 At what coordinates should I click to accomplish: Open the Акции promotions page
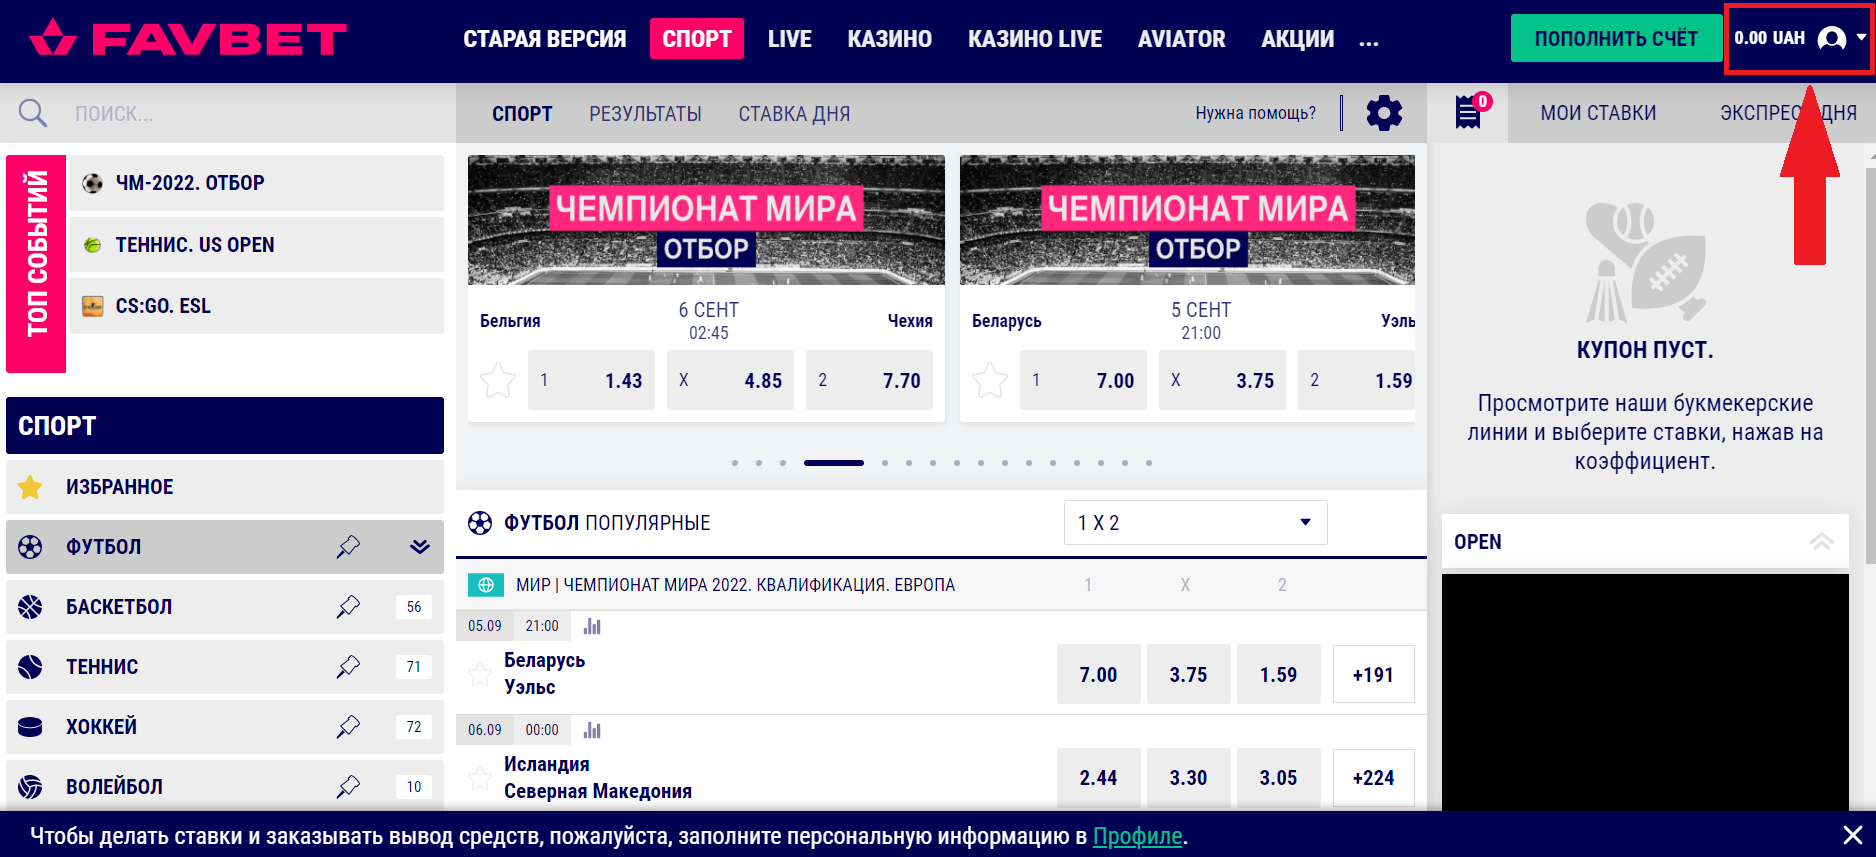tap(1298, 39)
